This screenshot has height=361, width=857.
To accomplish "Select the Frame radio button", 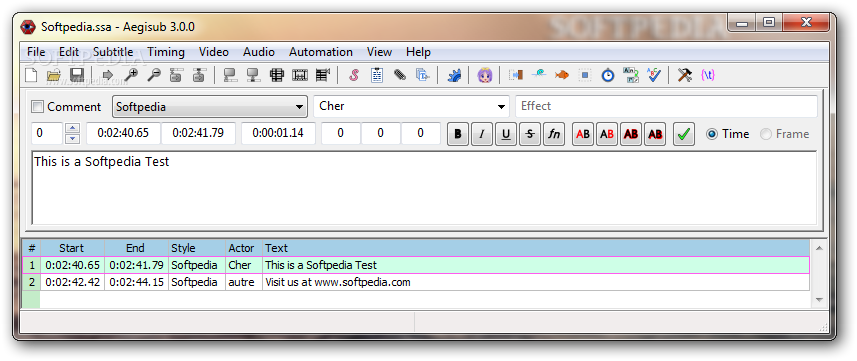I will pos(766,134).
